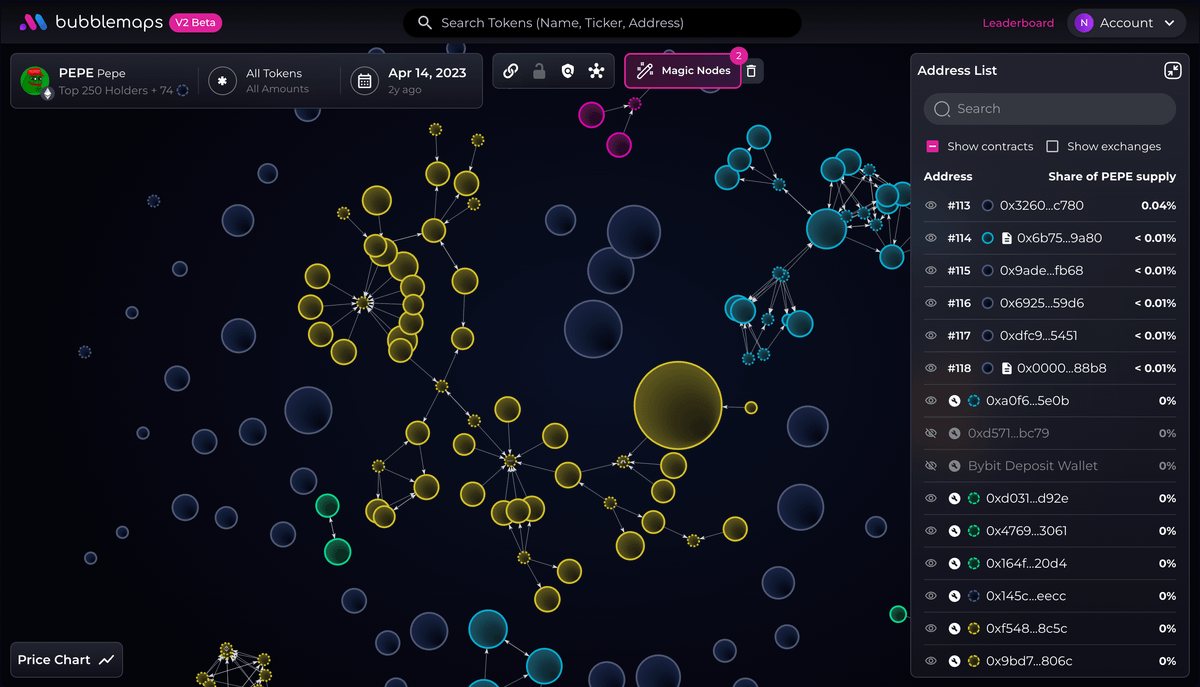Click the large yellow bubble on the map
The width and height of the screenshot is (1200, 687).
(678, 406)
